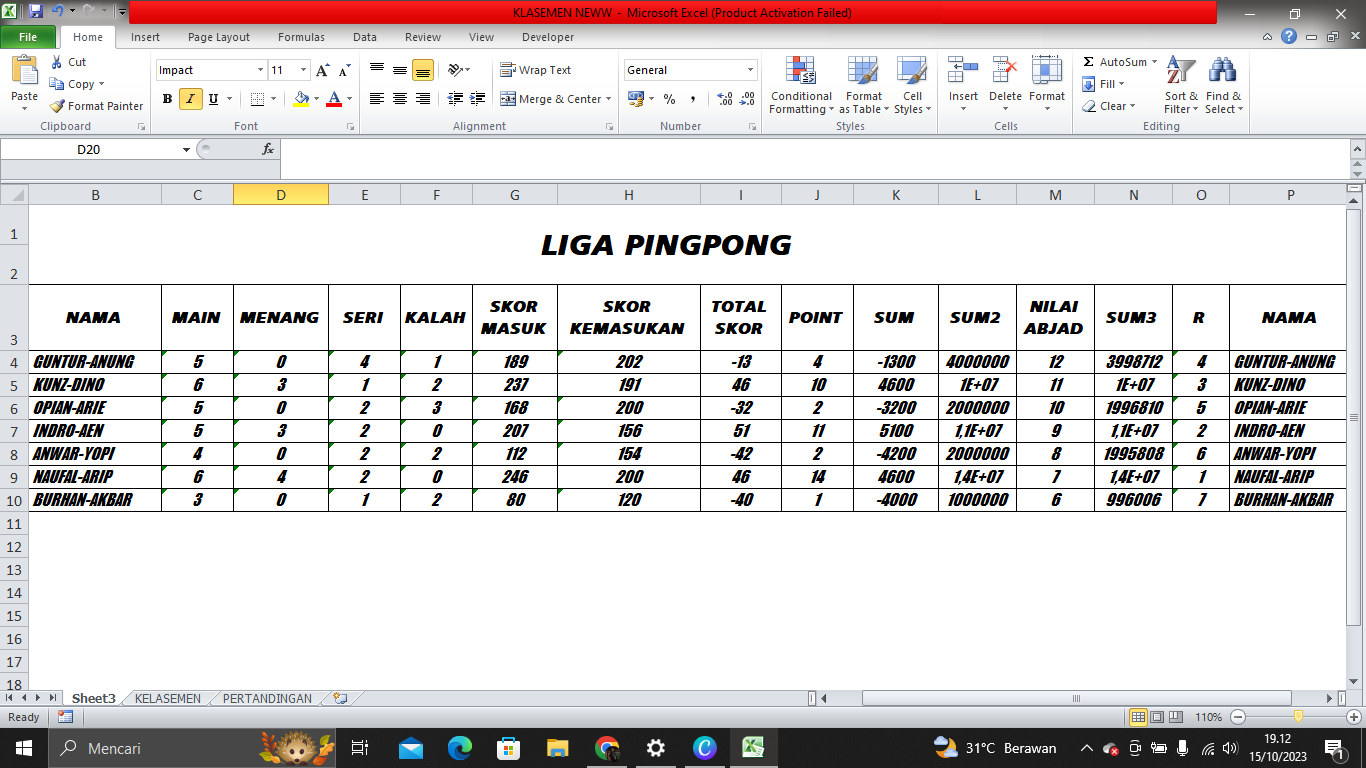The image size is (1366, 768).
Task: Open the font name dropdown
Action: 261,70
